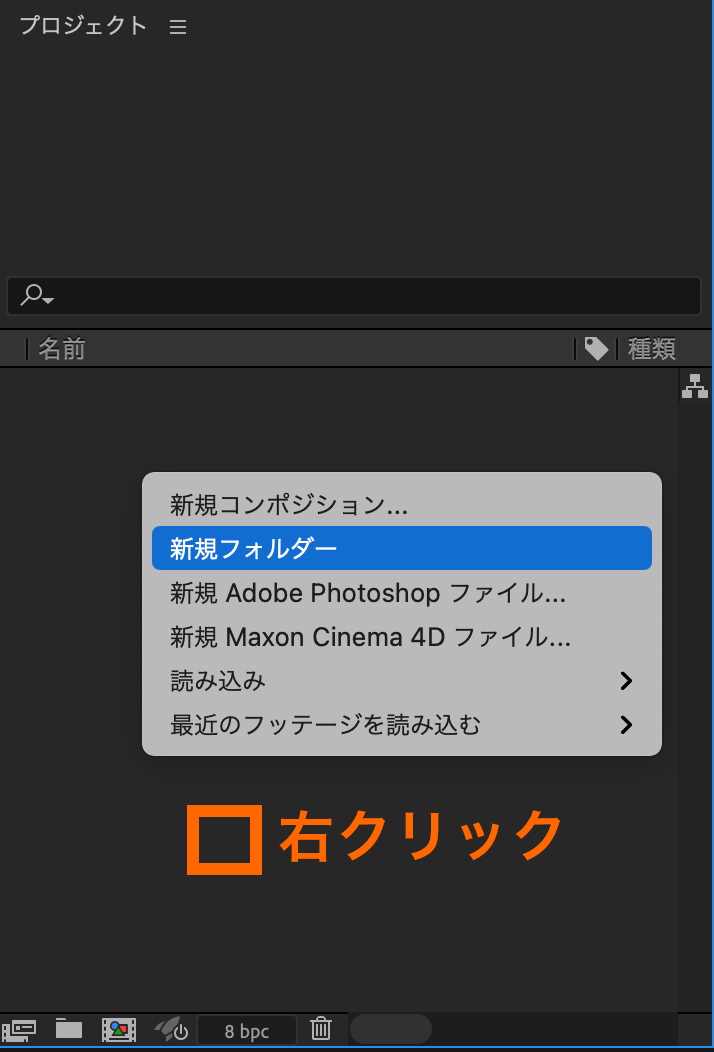Sort by the 名前 column header
This screenshot has width=714, height=1052.
pyautogui.click(x=62, y=348)
